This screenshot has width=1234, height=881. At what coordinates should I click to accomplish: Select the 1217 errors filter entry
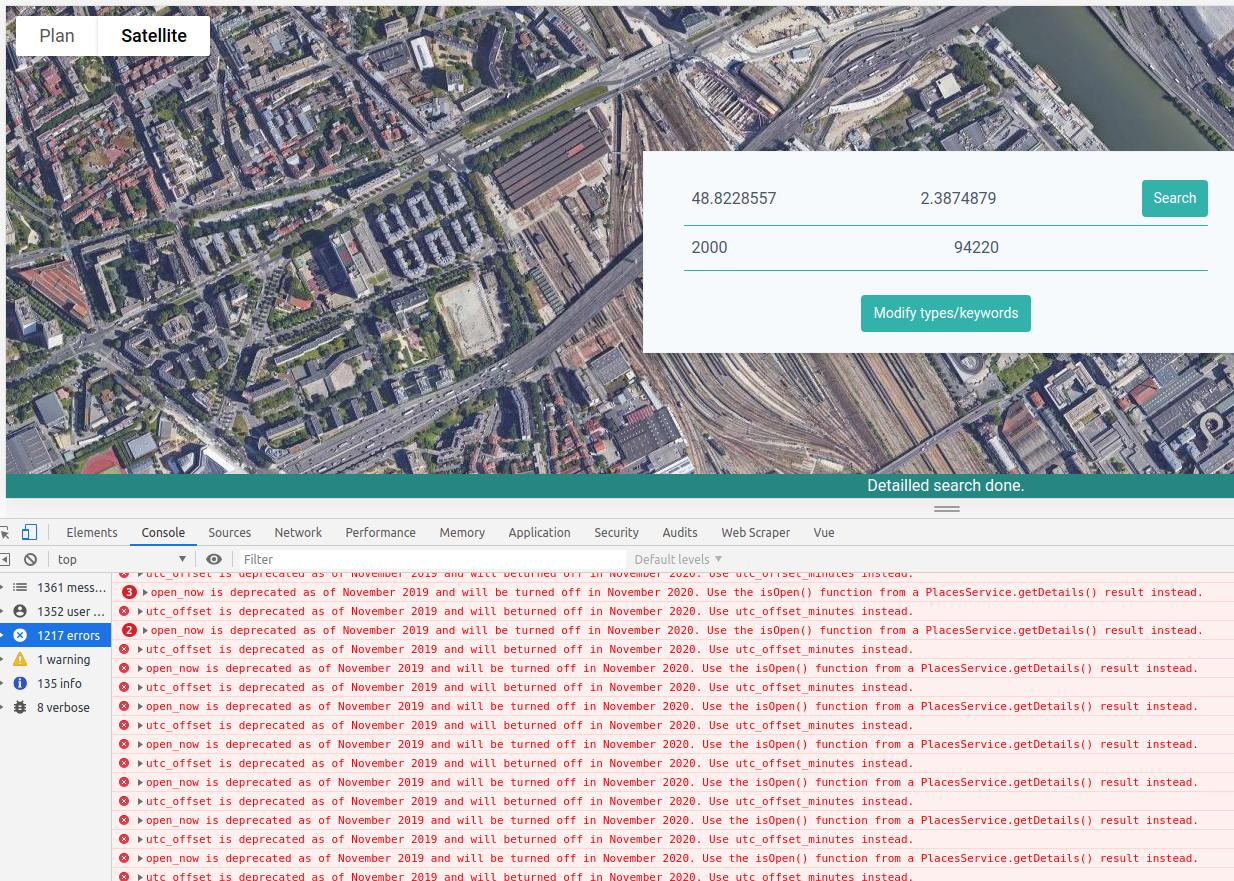point(55,635)
